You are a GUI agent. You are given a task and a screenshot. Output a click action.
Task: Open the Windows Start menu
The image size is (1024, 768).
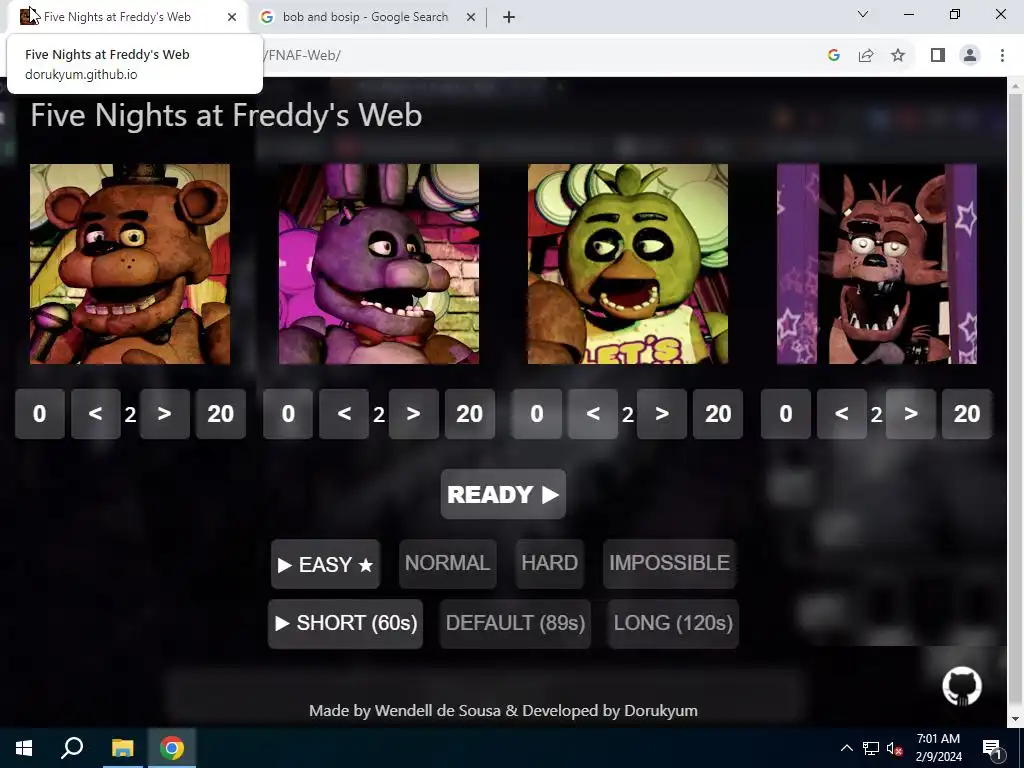pos(24,748)
